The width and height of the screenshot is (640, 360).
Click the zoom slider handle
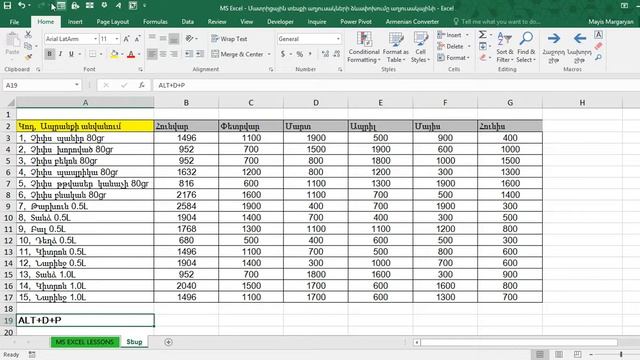621,354
